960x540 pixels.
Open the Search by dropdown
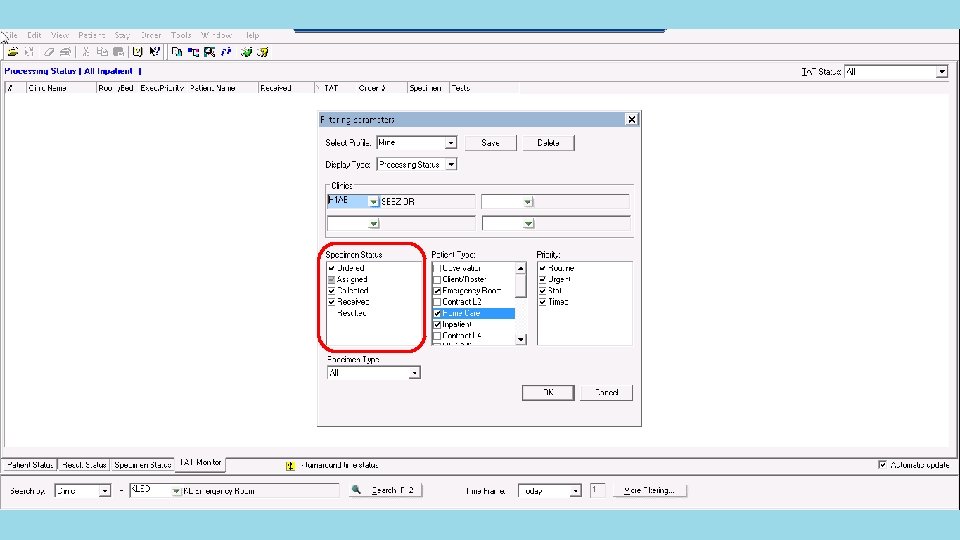pos(105,491)
